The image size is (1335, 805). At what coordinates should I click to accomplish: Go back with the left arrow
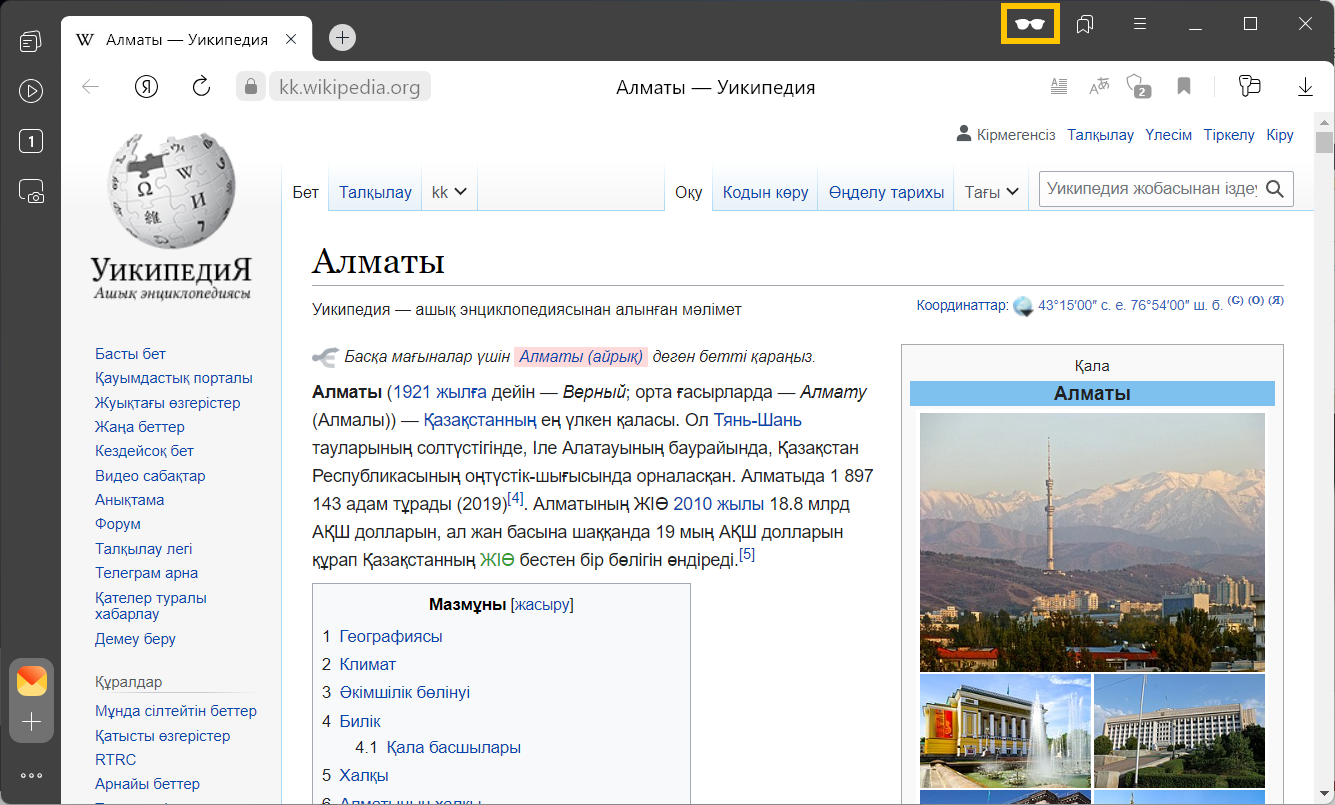tap(91, 87)
